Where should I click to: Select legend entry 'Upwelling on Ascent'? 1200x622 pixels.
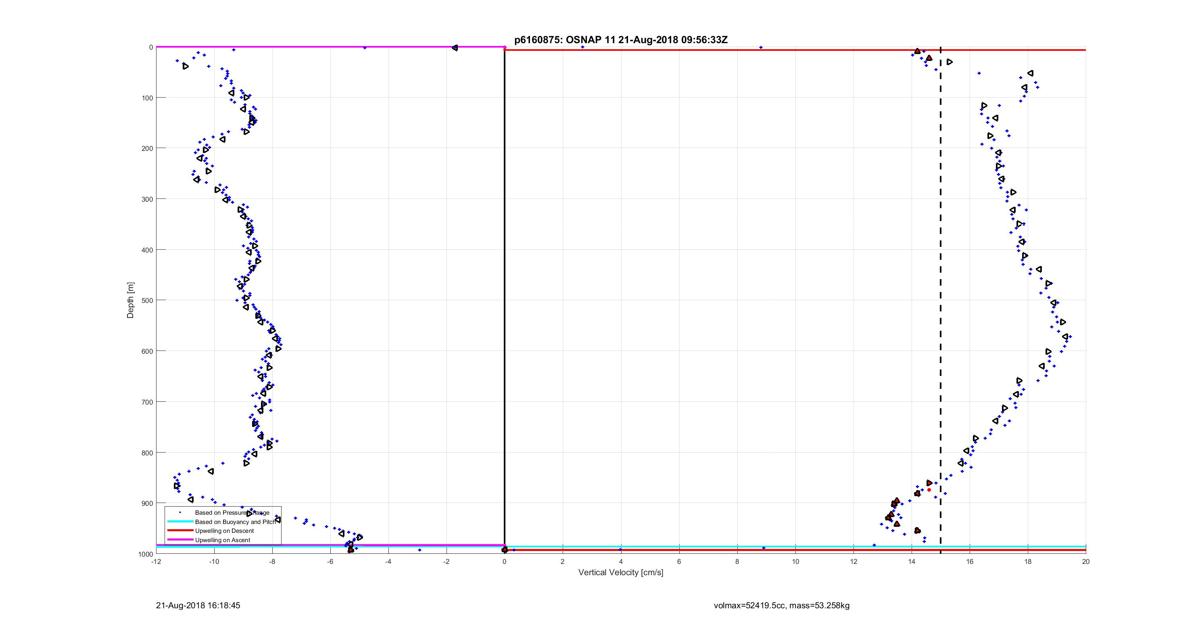pyautogui.click(x=223, y=540)
